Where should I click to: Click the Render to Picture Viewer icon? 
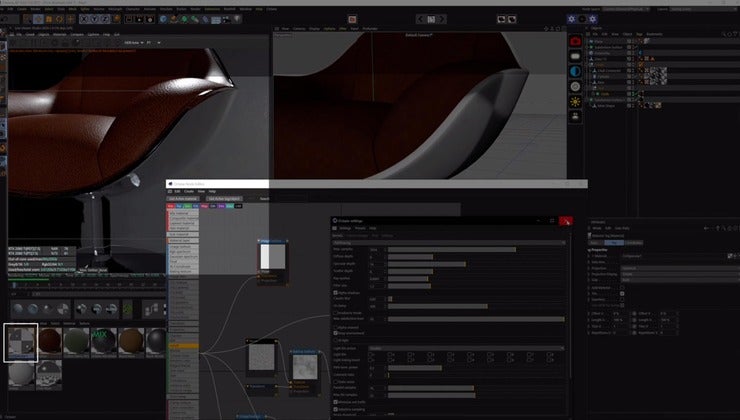[x=139, y=19]
